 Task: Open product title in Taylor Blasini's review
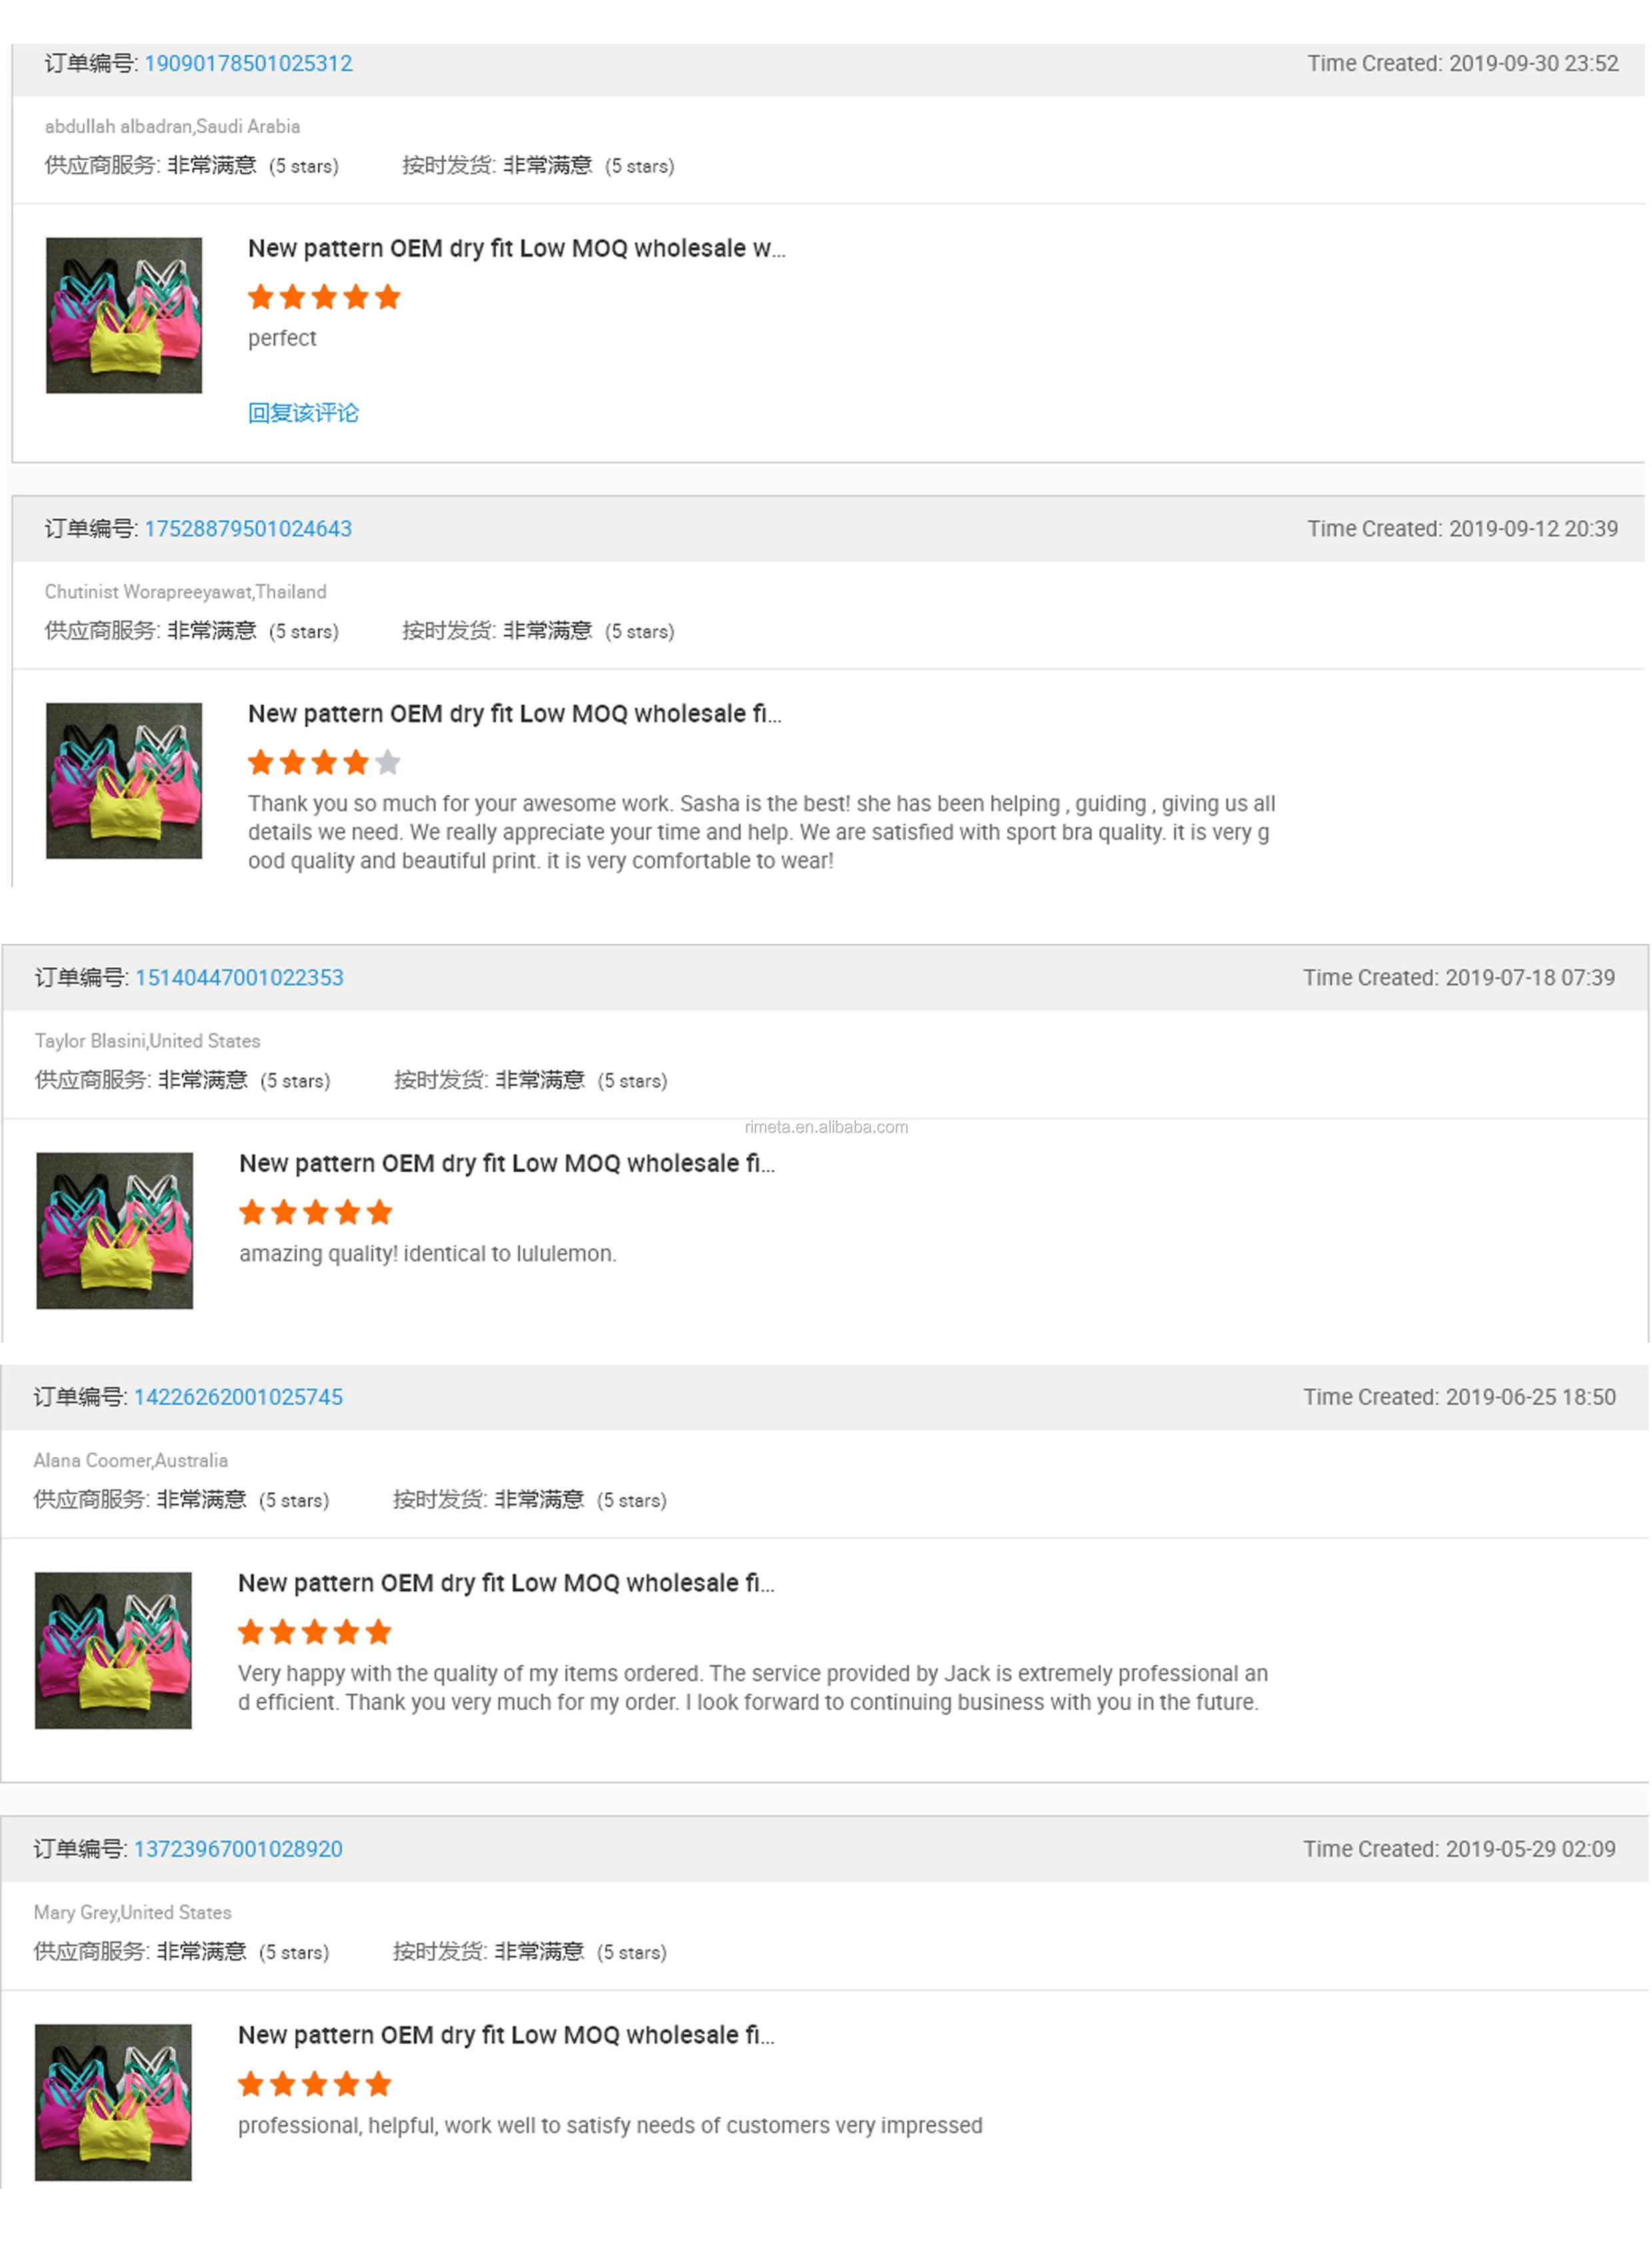click(507, 1163)
